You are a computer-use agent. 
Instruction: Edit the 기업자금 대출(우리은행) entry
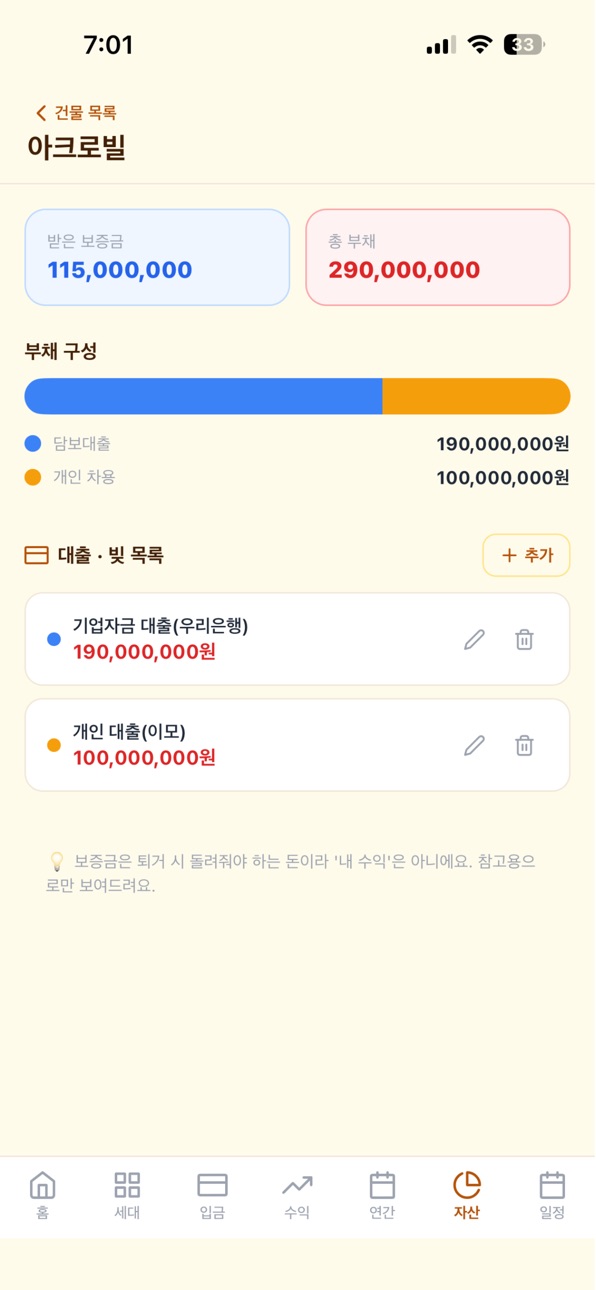[x=474, y=639]
